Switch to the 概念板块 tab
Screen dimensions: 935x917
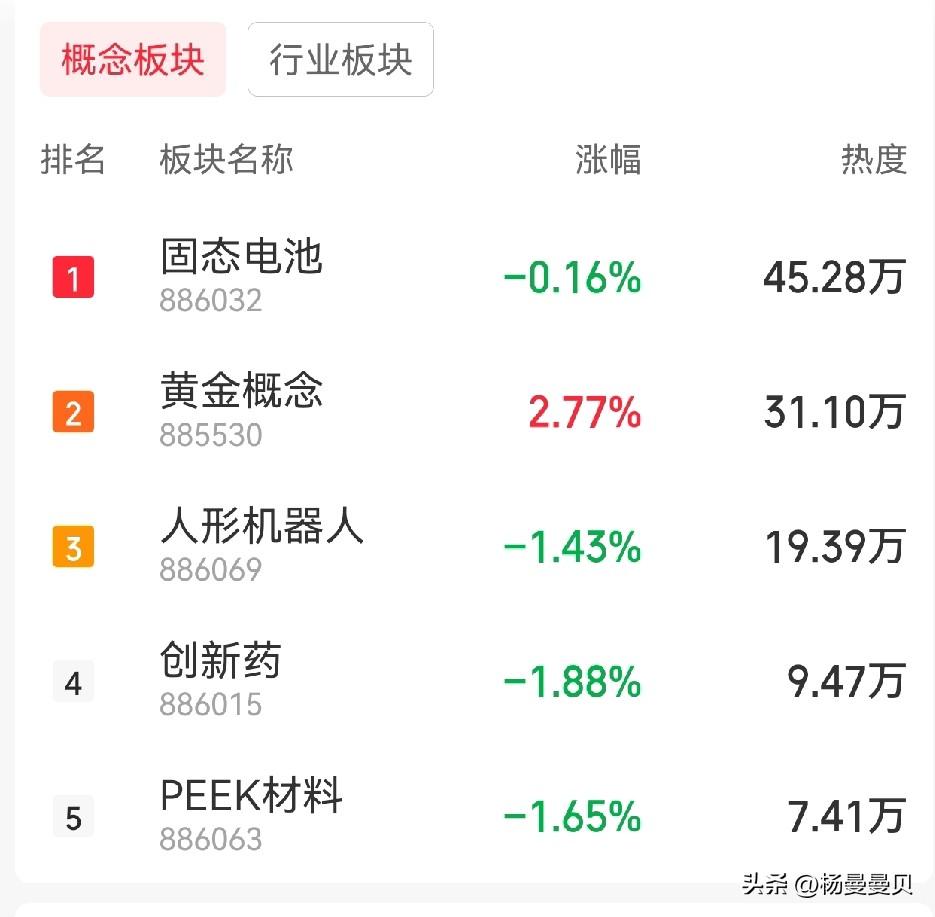coord(133,60)
